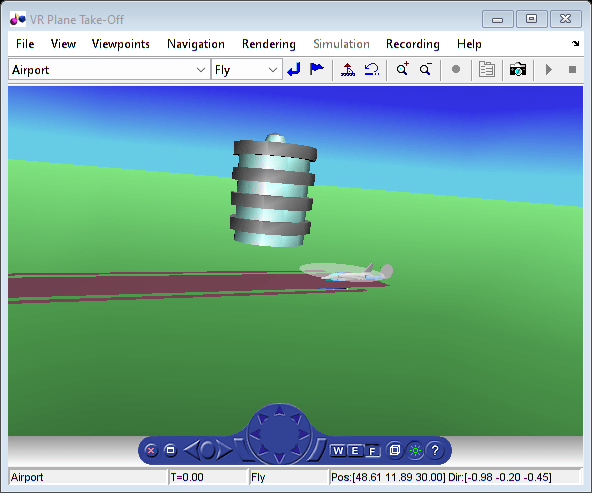Viewport: 592px width, 493px height.
Task: Move forward using navigation wheel up arrow
Action: (279, 410)
